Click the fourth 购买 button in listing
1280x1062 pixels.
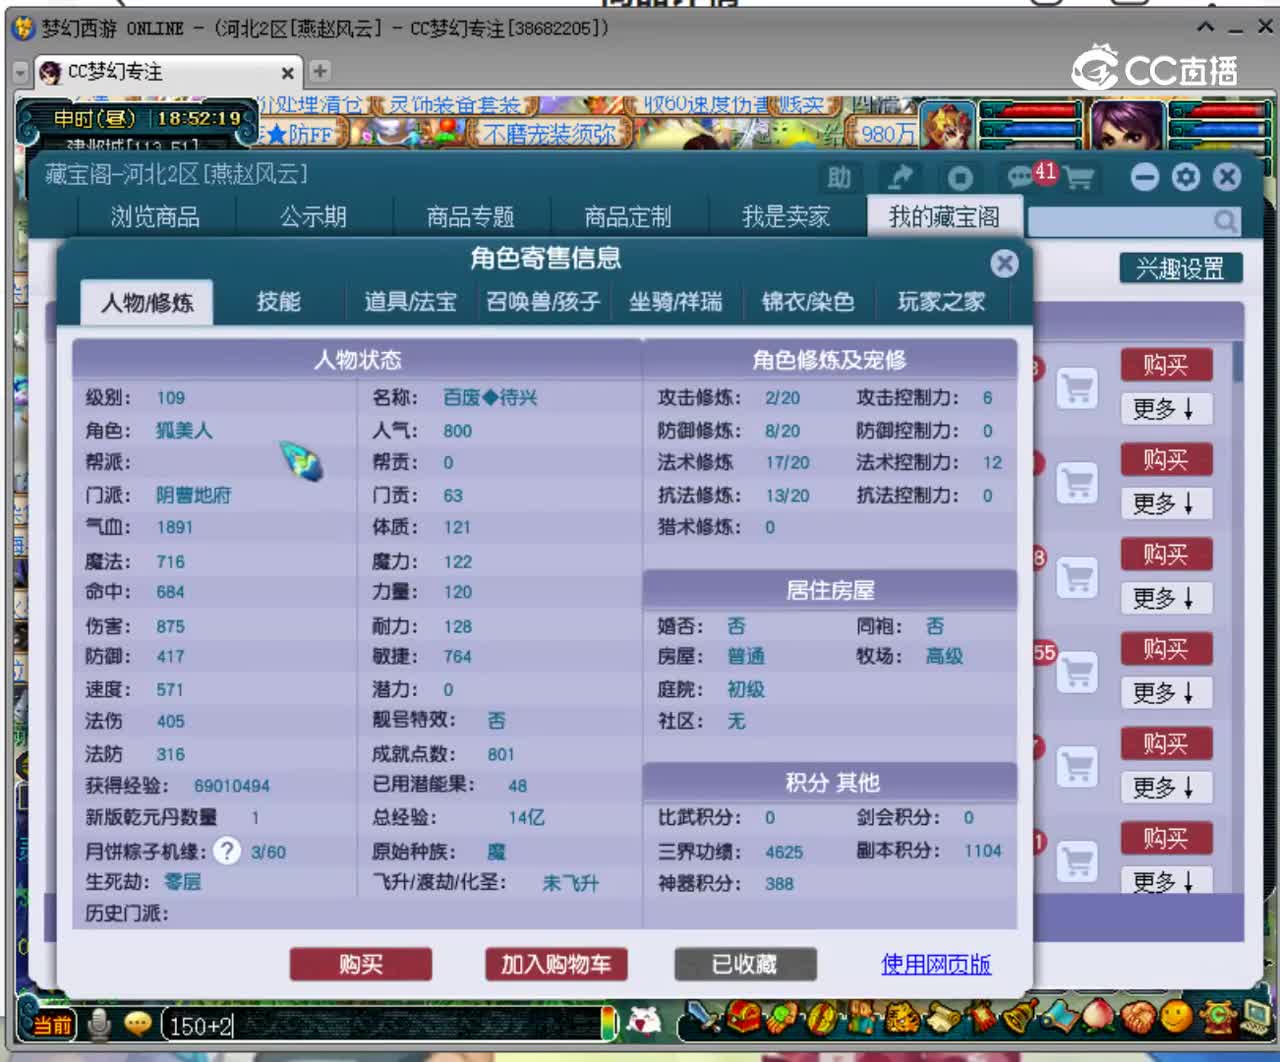pyautogui.click(x=1166, y=649)
